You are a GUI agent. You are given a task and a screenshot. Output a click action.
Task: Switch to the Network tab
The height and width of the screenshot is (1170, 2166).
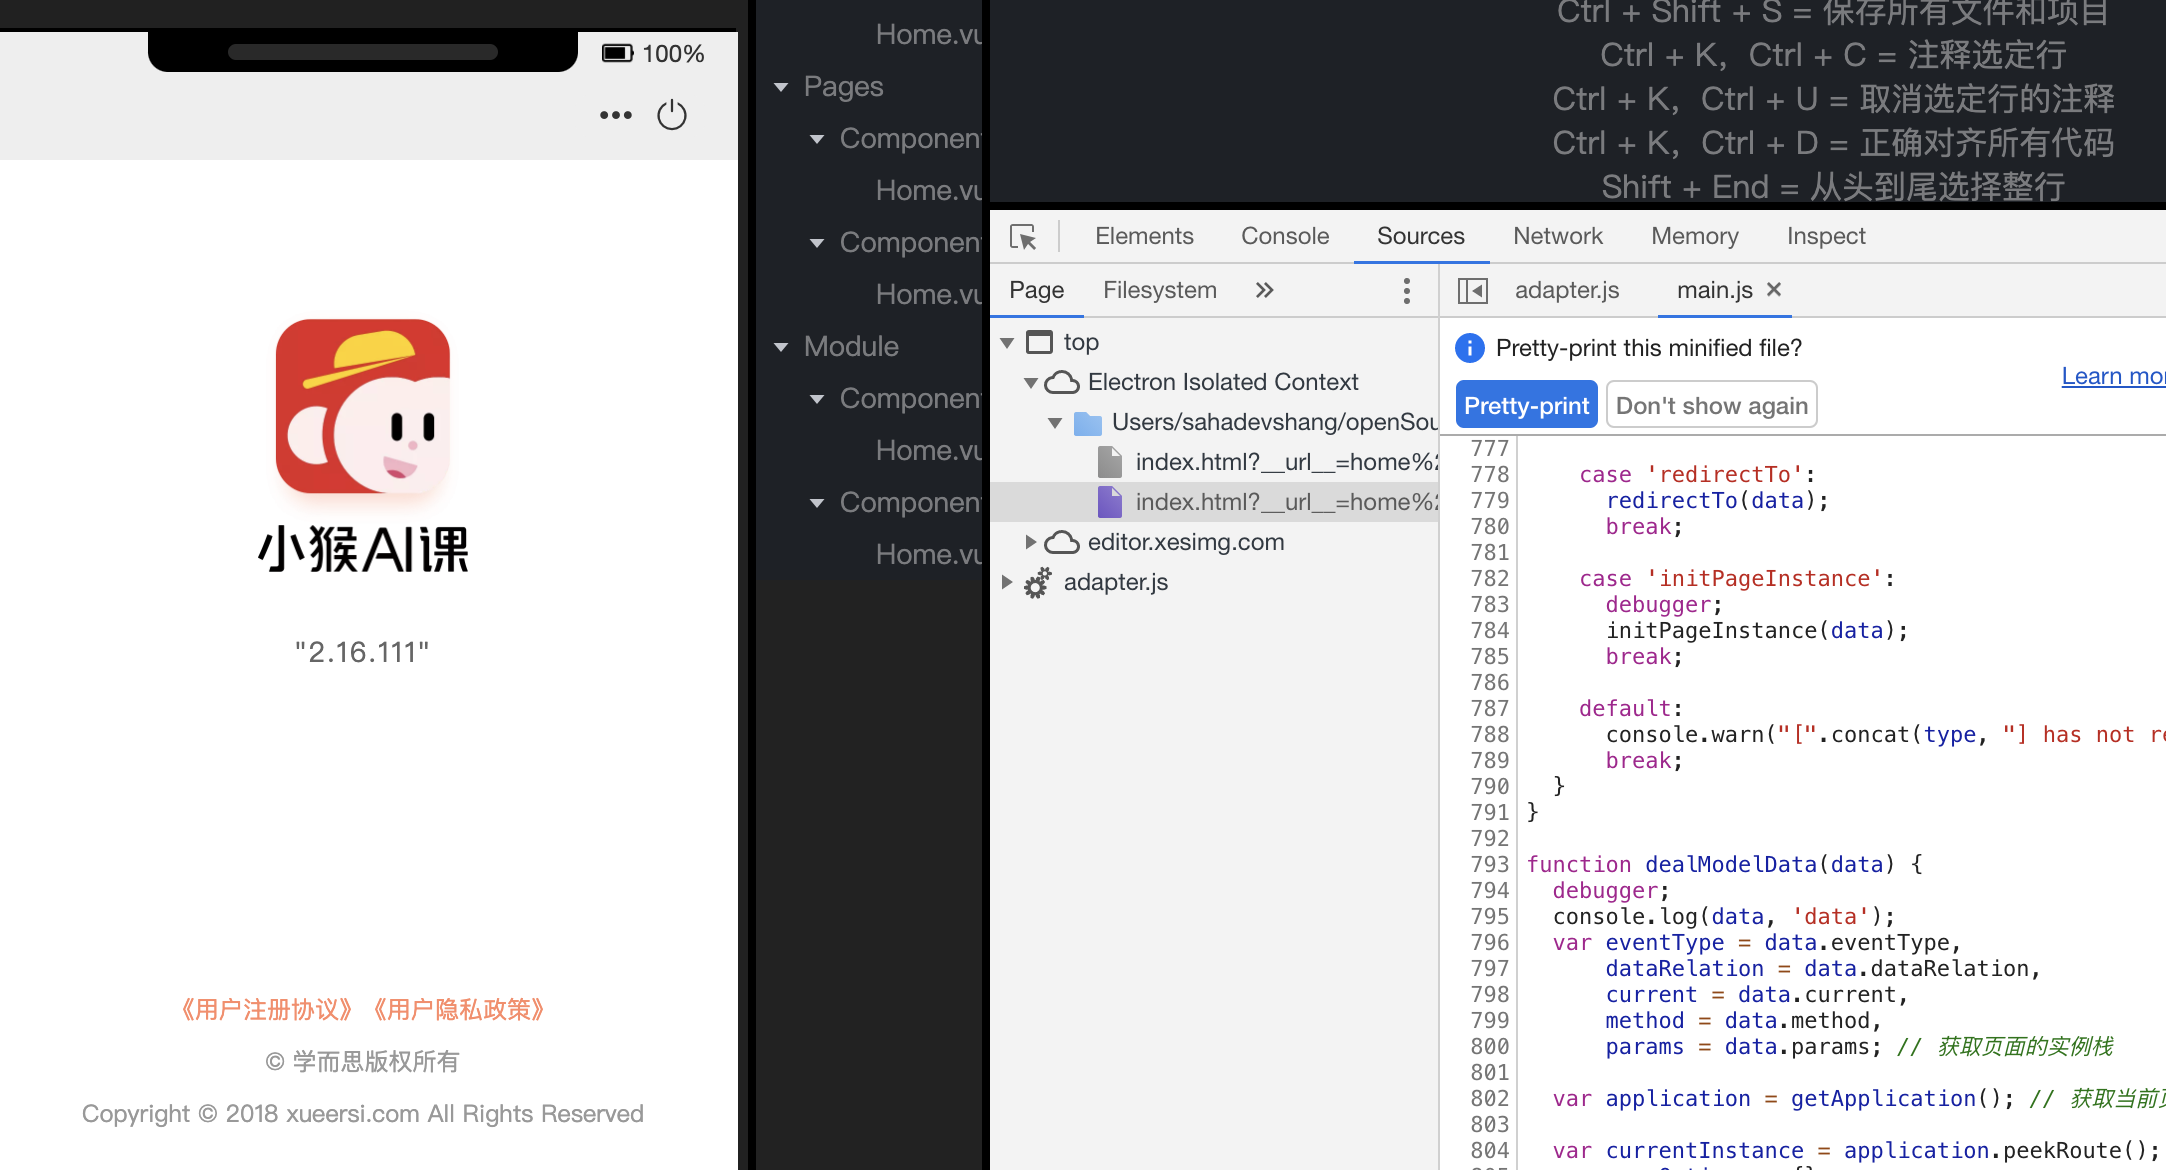pos(1557,236)
